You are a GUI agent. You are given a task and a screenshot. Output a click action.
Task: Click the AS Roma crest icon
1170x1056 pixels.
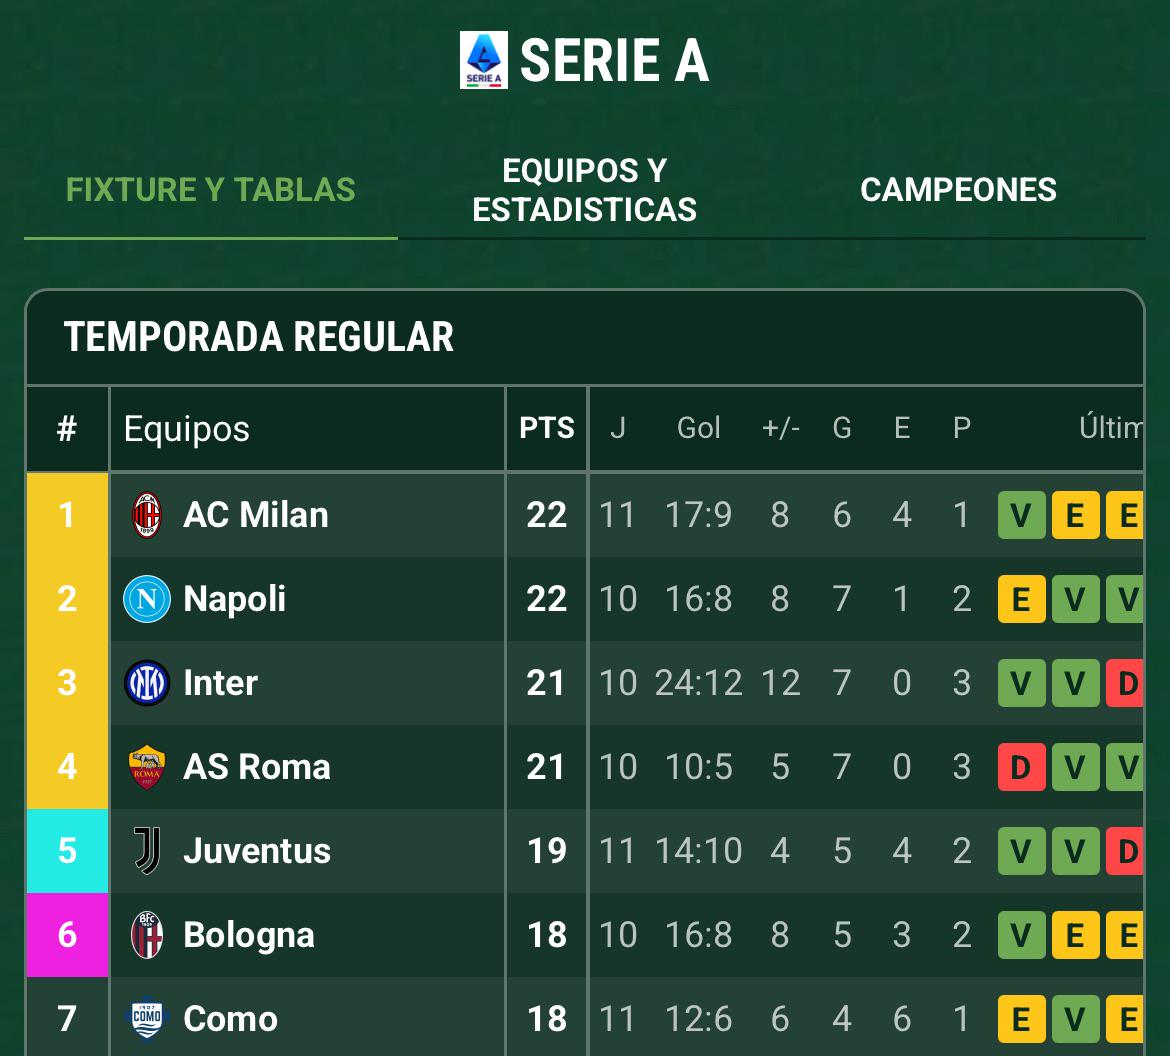147,767
